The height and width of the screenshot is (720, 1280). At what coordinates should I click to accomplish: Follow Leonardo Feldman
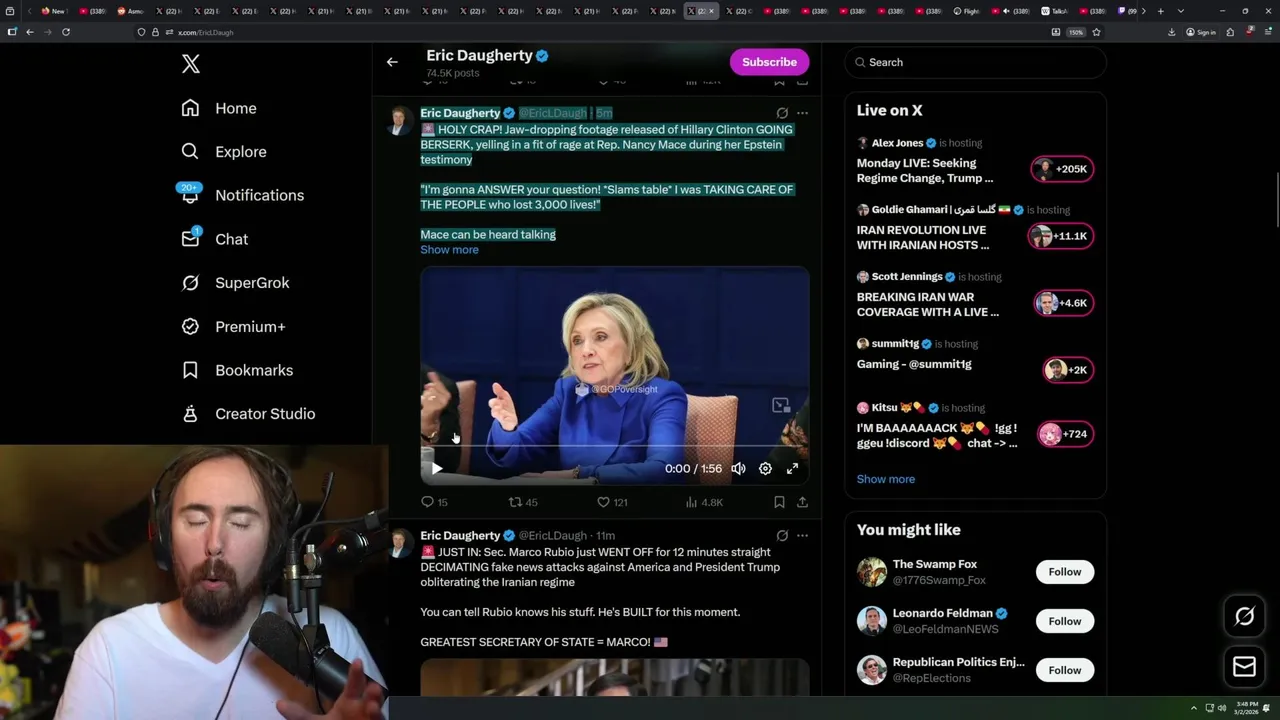pyautogui.click(x=1064, y=621)
